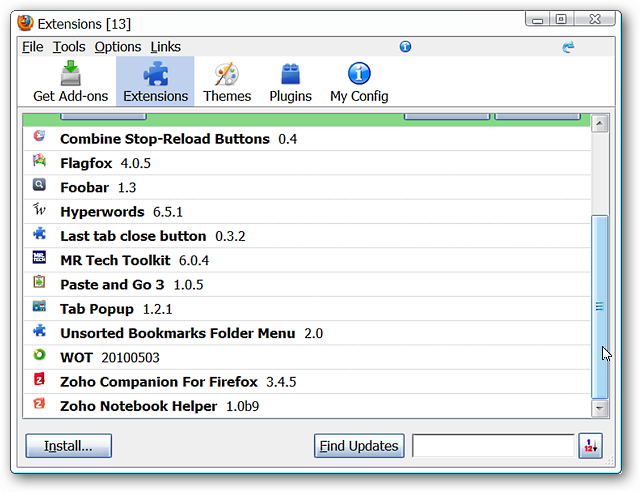
Task: Click the blue refresh arrow icon in menu bar
Action: pyautogui.click(x=568, y=47)
